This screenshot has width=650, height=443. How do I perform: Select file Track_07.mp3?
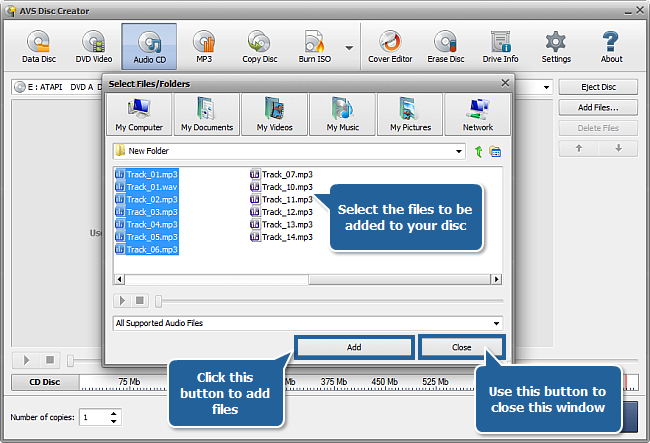(x=281, y=174)
